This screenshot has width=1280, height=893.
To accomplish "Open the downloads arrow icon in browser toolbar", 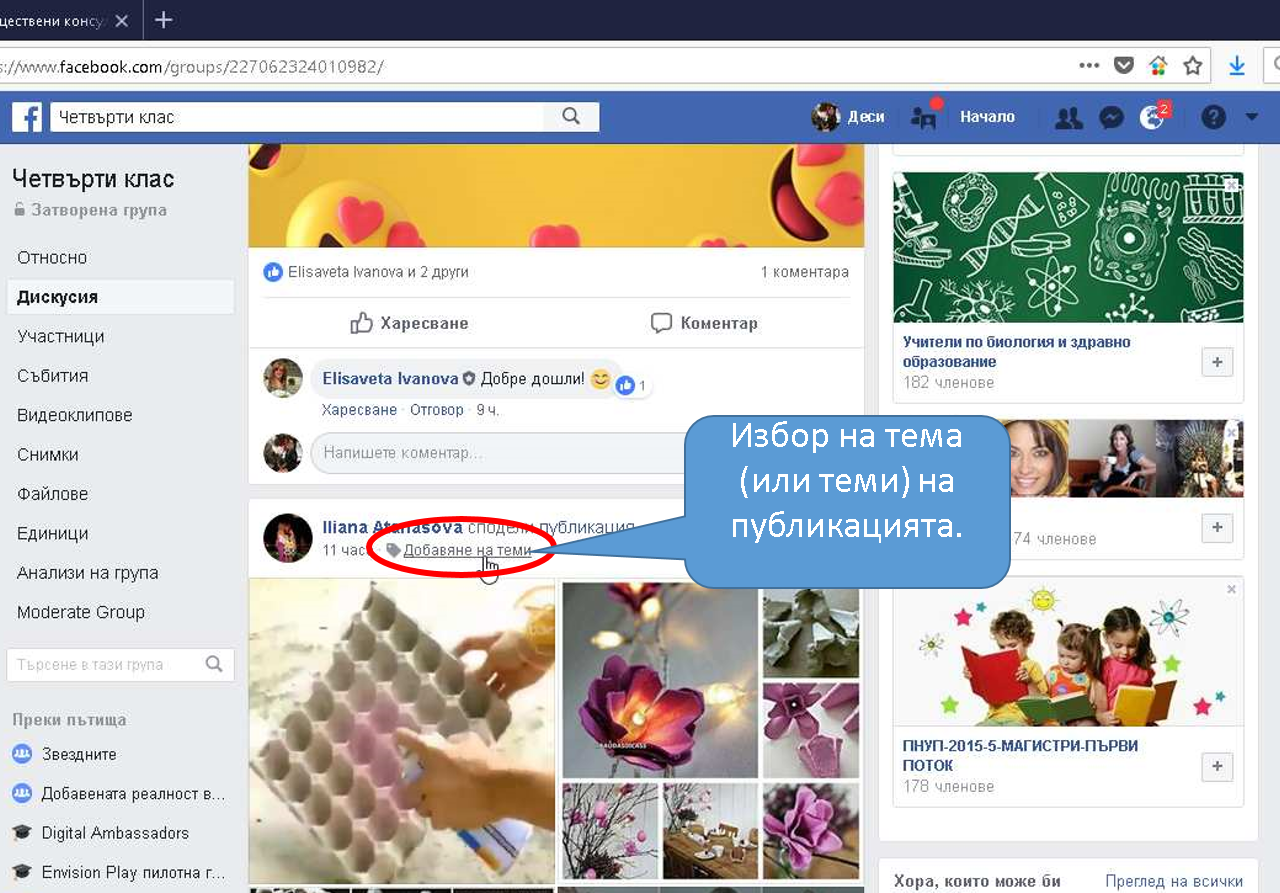I will (1237, 66).
